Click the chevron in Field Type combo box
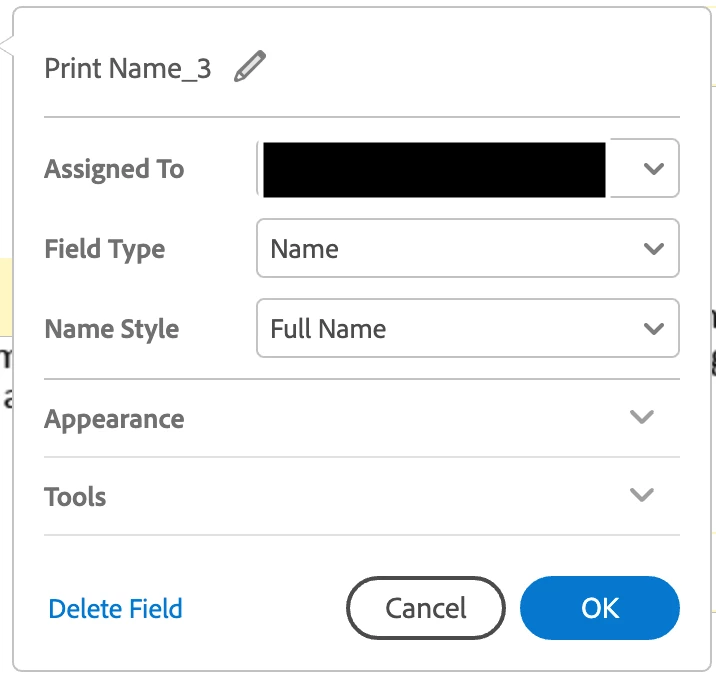The width and height of the screenshot is (716, 676). [654, 248]
